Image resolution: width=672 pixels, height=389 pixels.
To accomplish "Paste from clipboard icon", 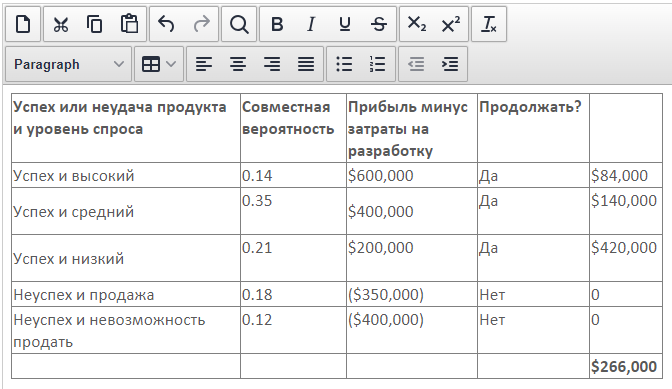I will click(129, 24).
